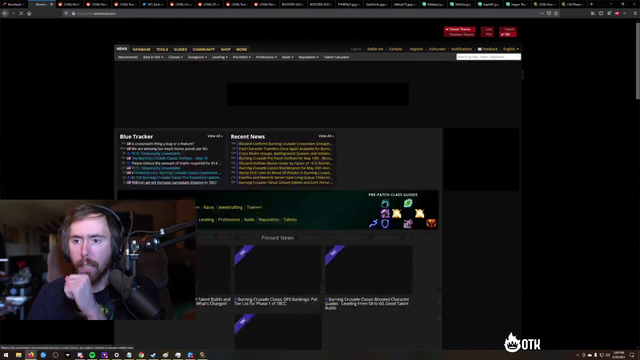The height and width of the screenshot is (360, 640).
Task: View all Blue Tracker posts
Action: pyautogui.click(x=215, y=136)
